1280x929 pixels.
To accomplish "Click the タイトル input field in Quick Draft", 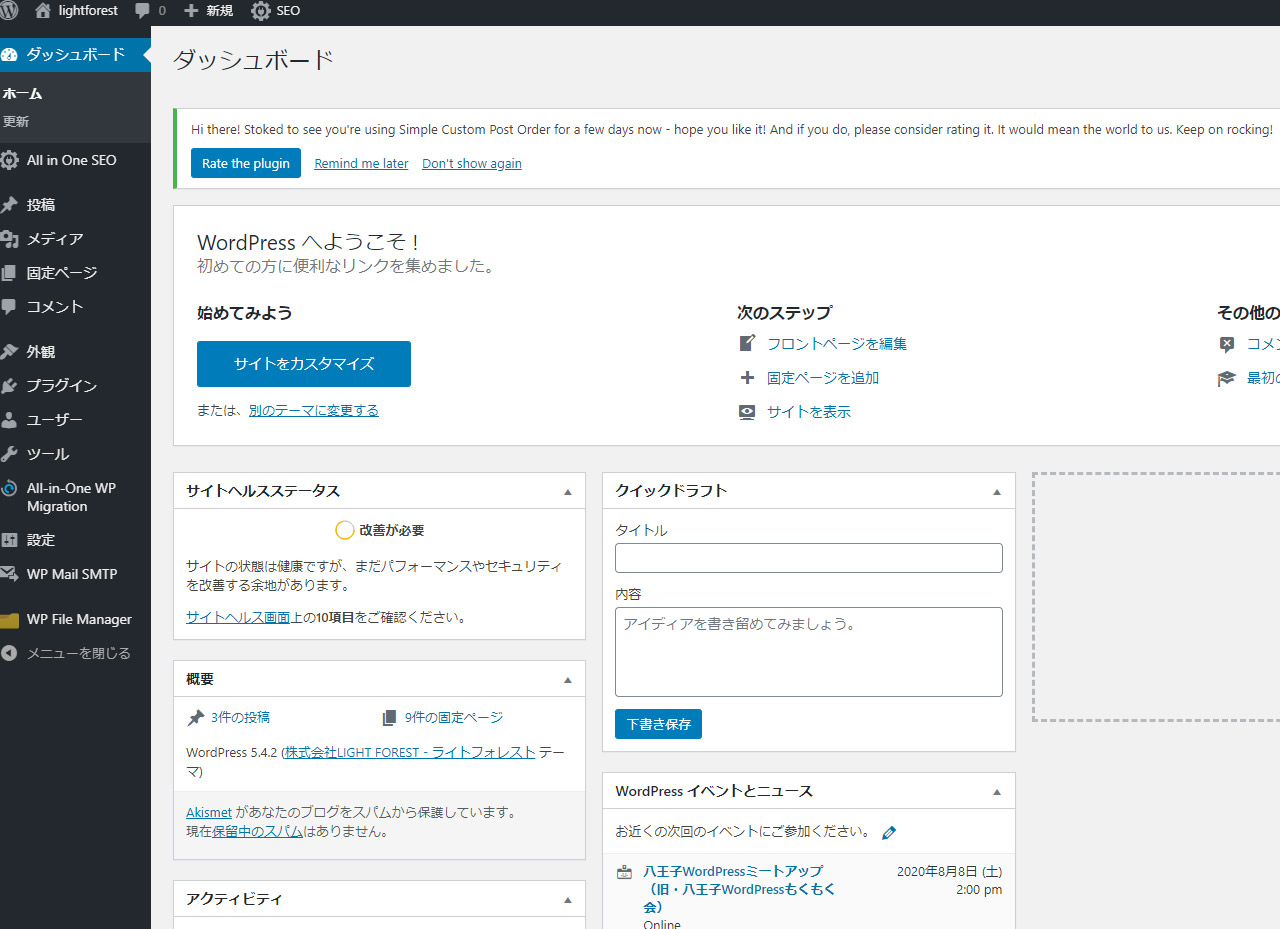I will 808,558.
